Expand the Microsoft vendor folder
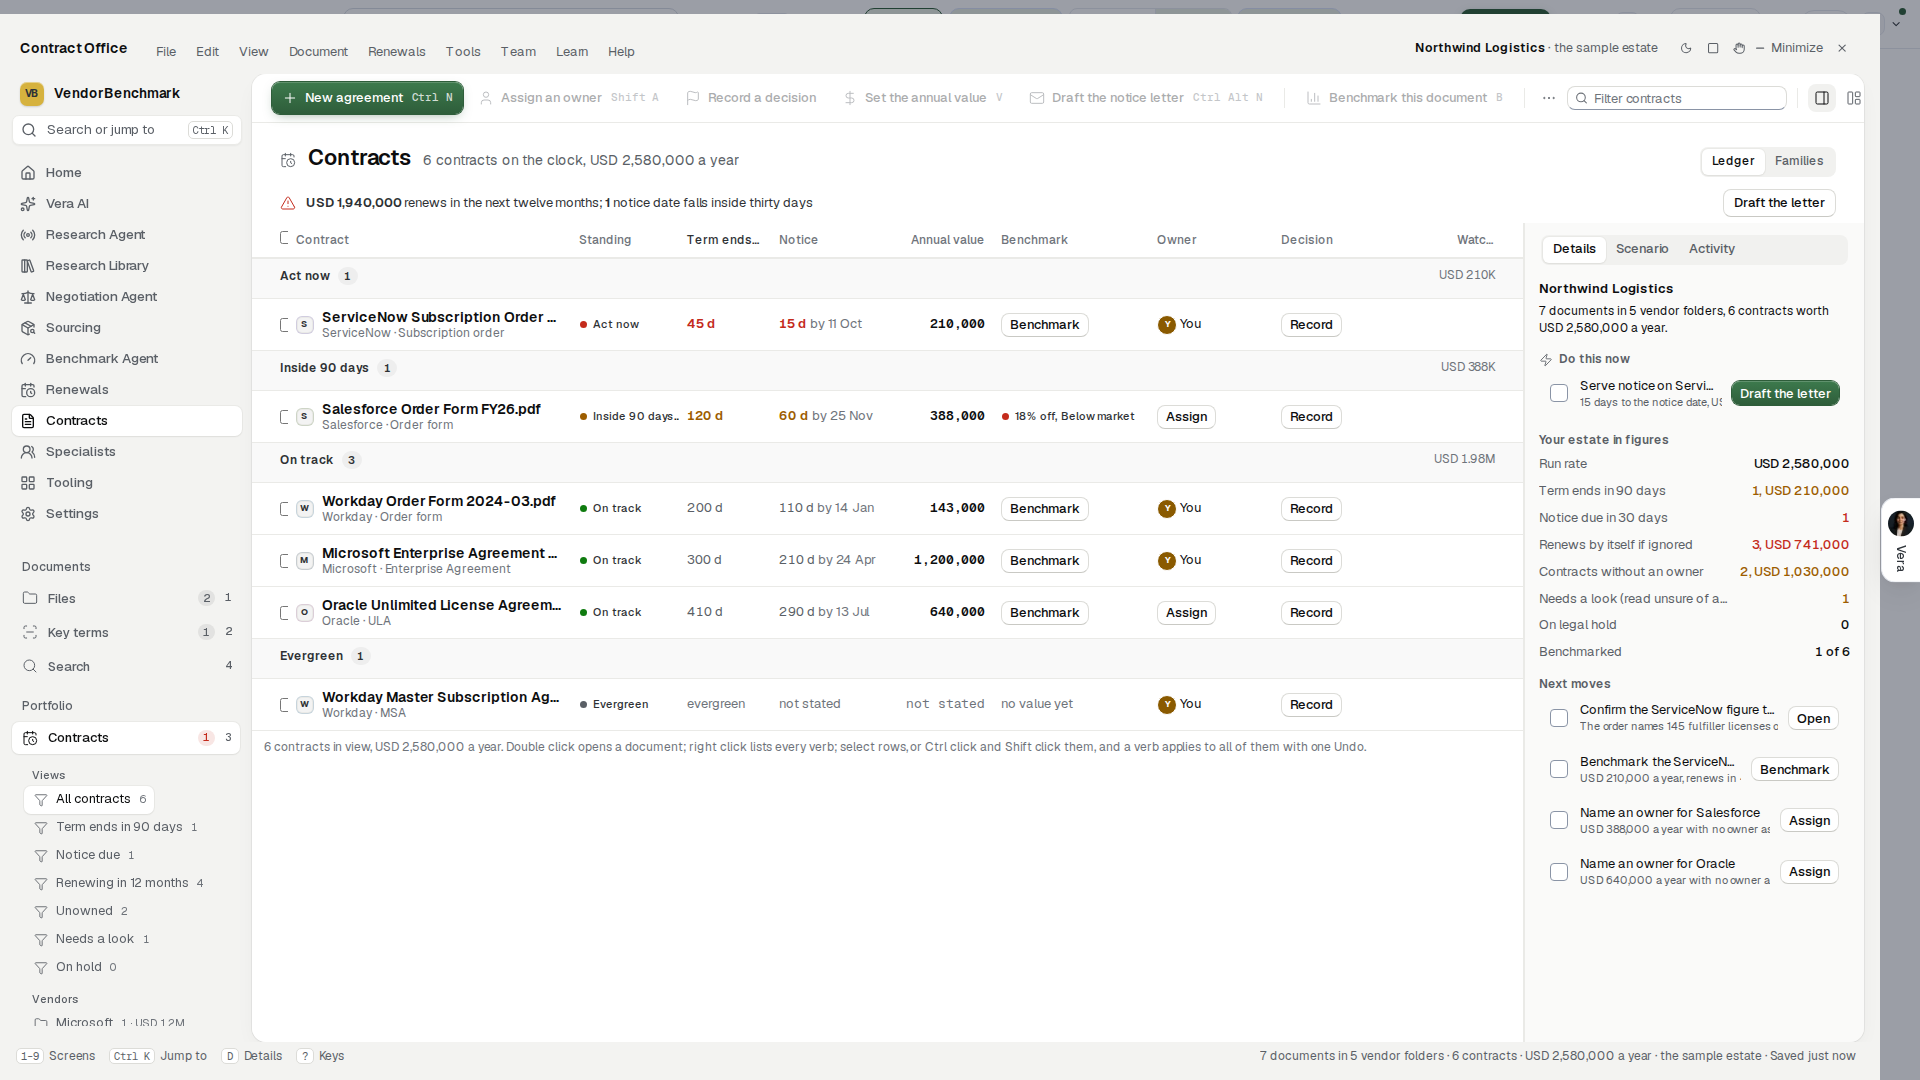The width and height of the screenshot is (1920, 1080). [x=41, y=1023]
